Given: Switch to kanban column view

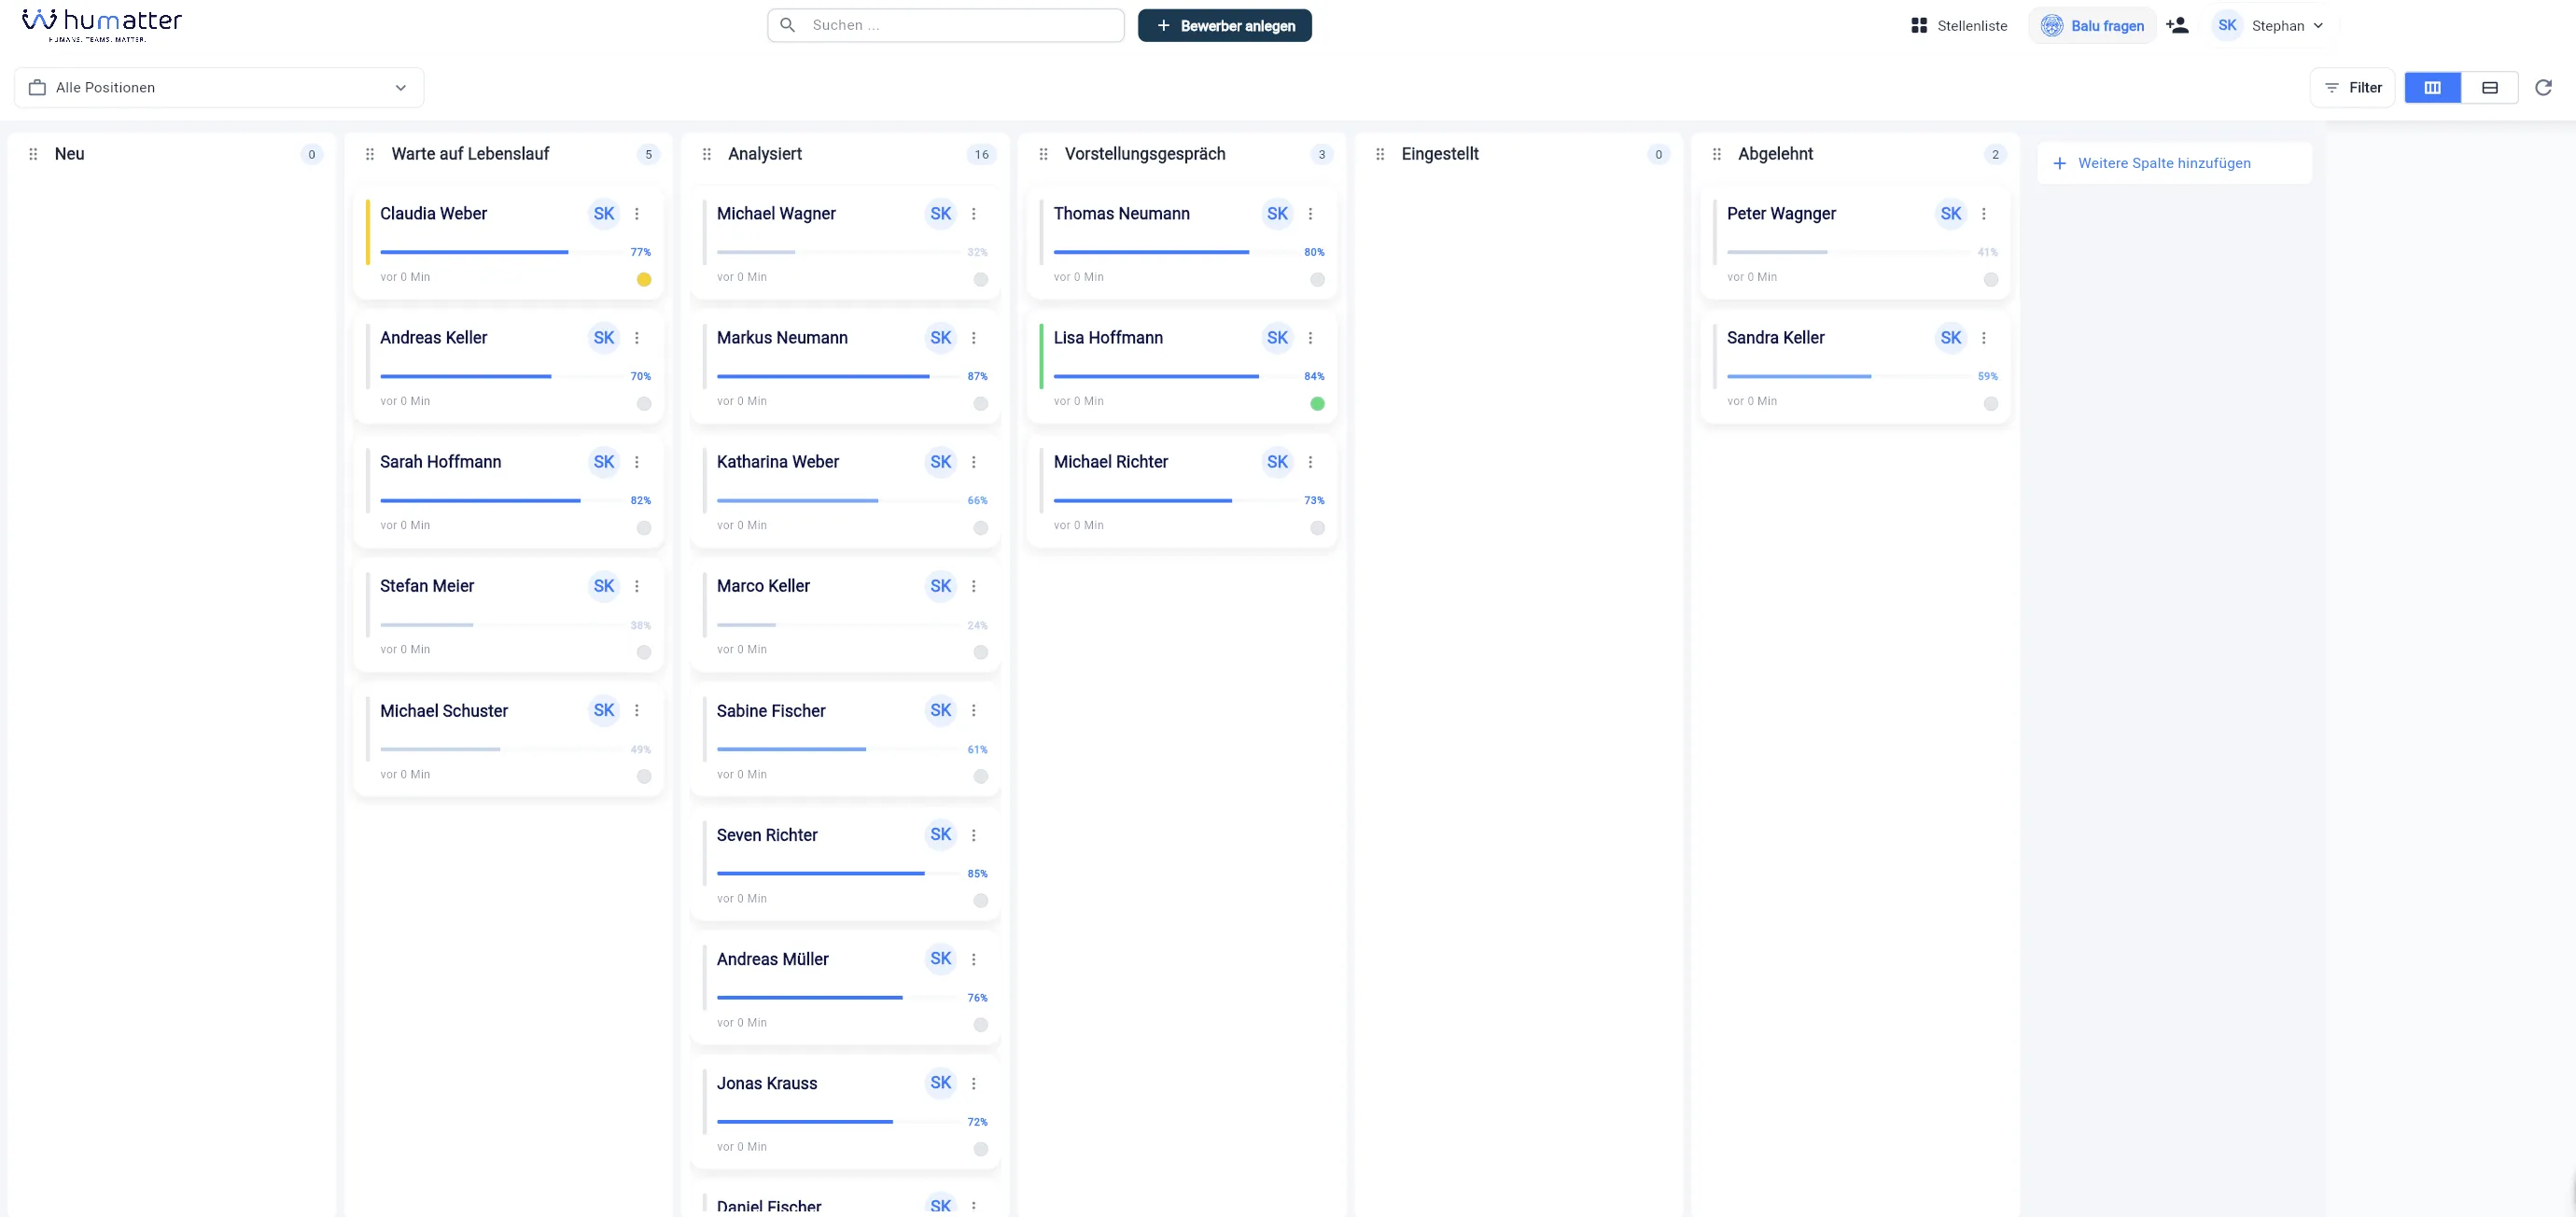Looking at the screenshot, I should (x=2432, y=88).
